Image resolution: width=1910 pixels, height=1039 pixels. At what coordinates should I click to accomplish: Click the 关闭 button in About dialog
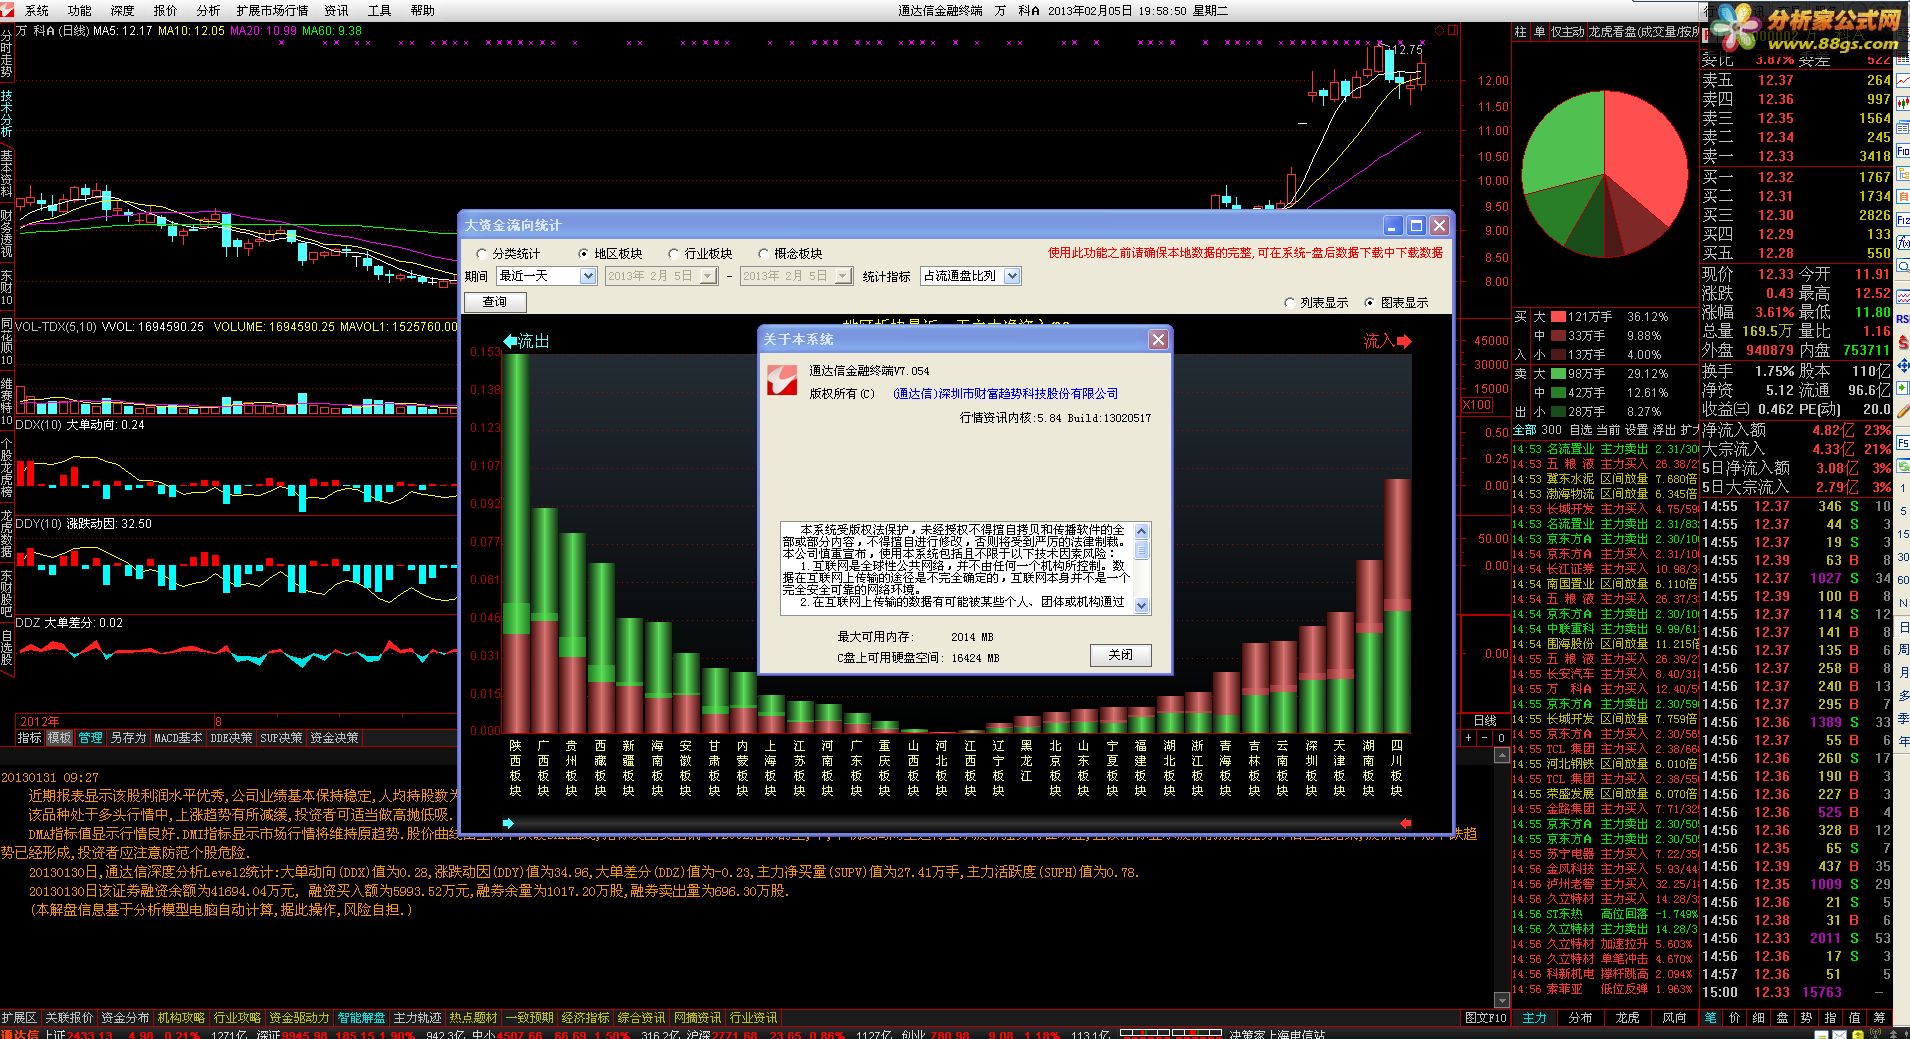point(1120,655)
